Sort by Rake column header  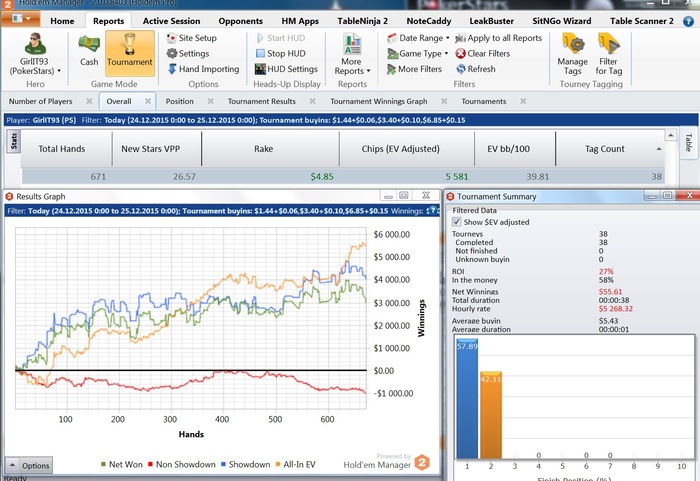coord(271,149)
